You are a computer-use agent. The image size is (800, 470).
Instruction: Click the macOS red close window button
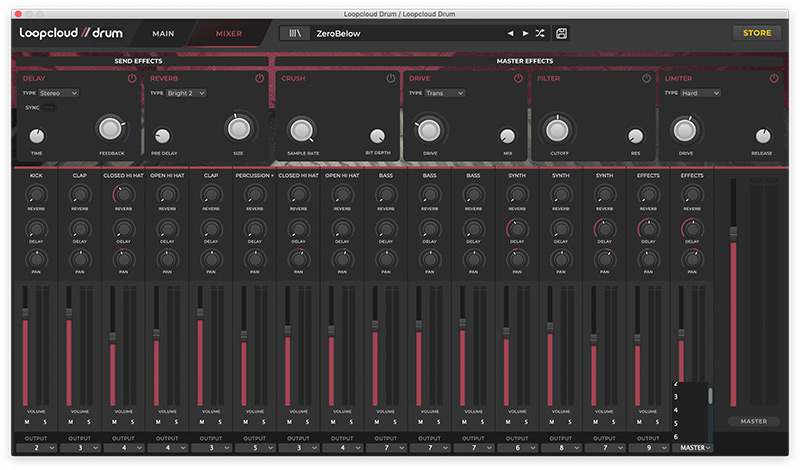pos(18,14)
